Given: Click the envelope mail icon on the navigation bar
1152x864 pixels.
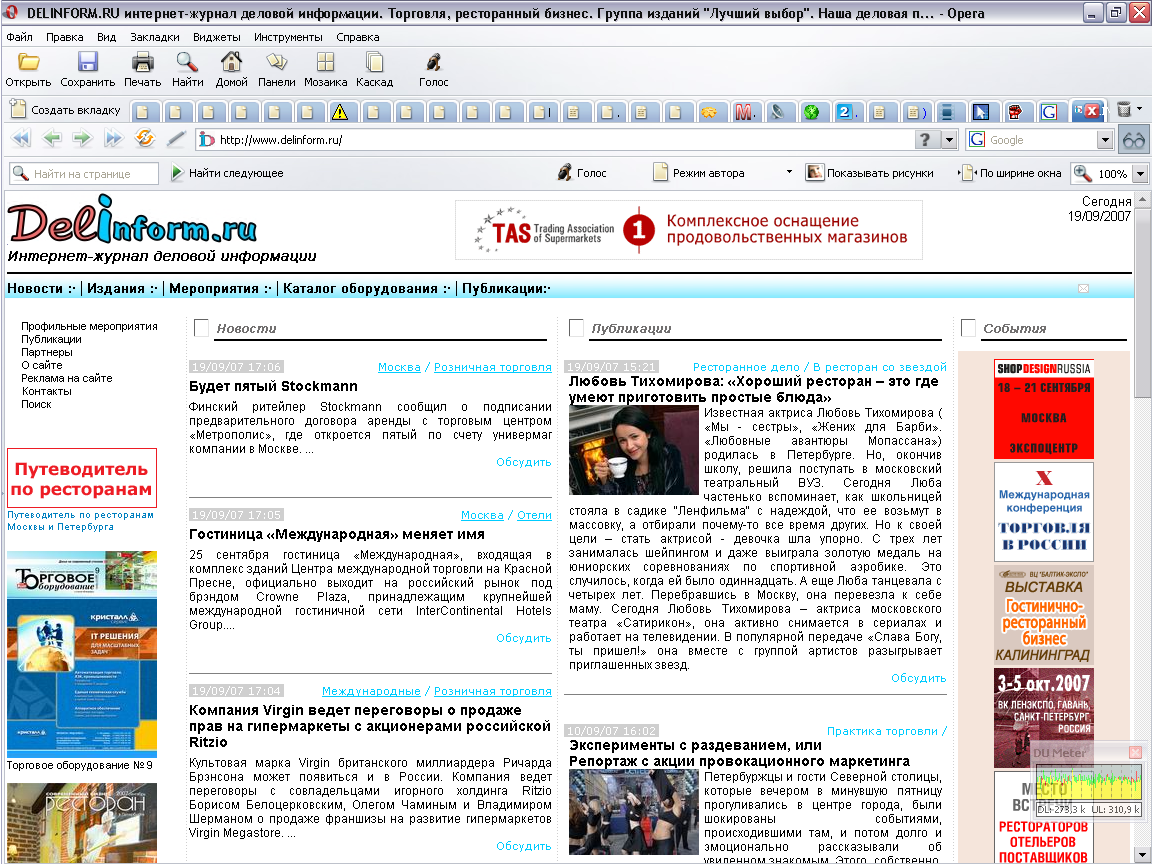Looking at the screenshot, I should click(1083, 289).
